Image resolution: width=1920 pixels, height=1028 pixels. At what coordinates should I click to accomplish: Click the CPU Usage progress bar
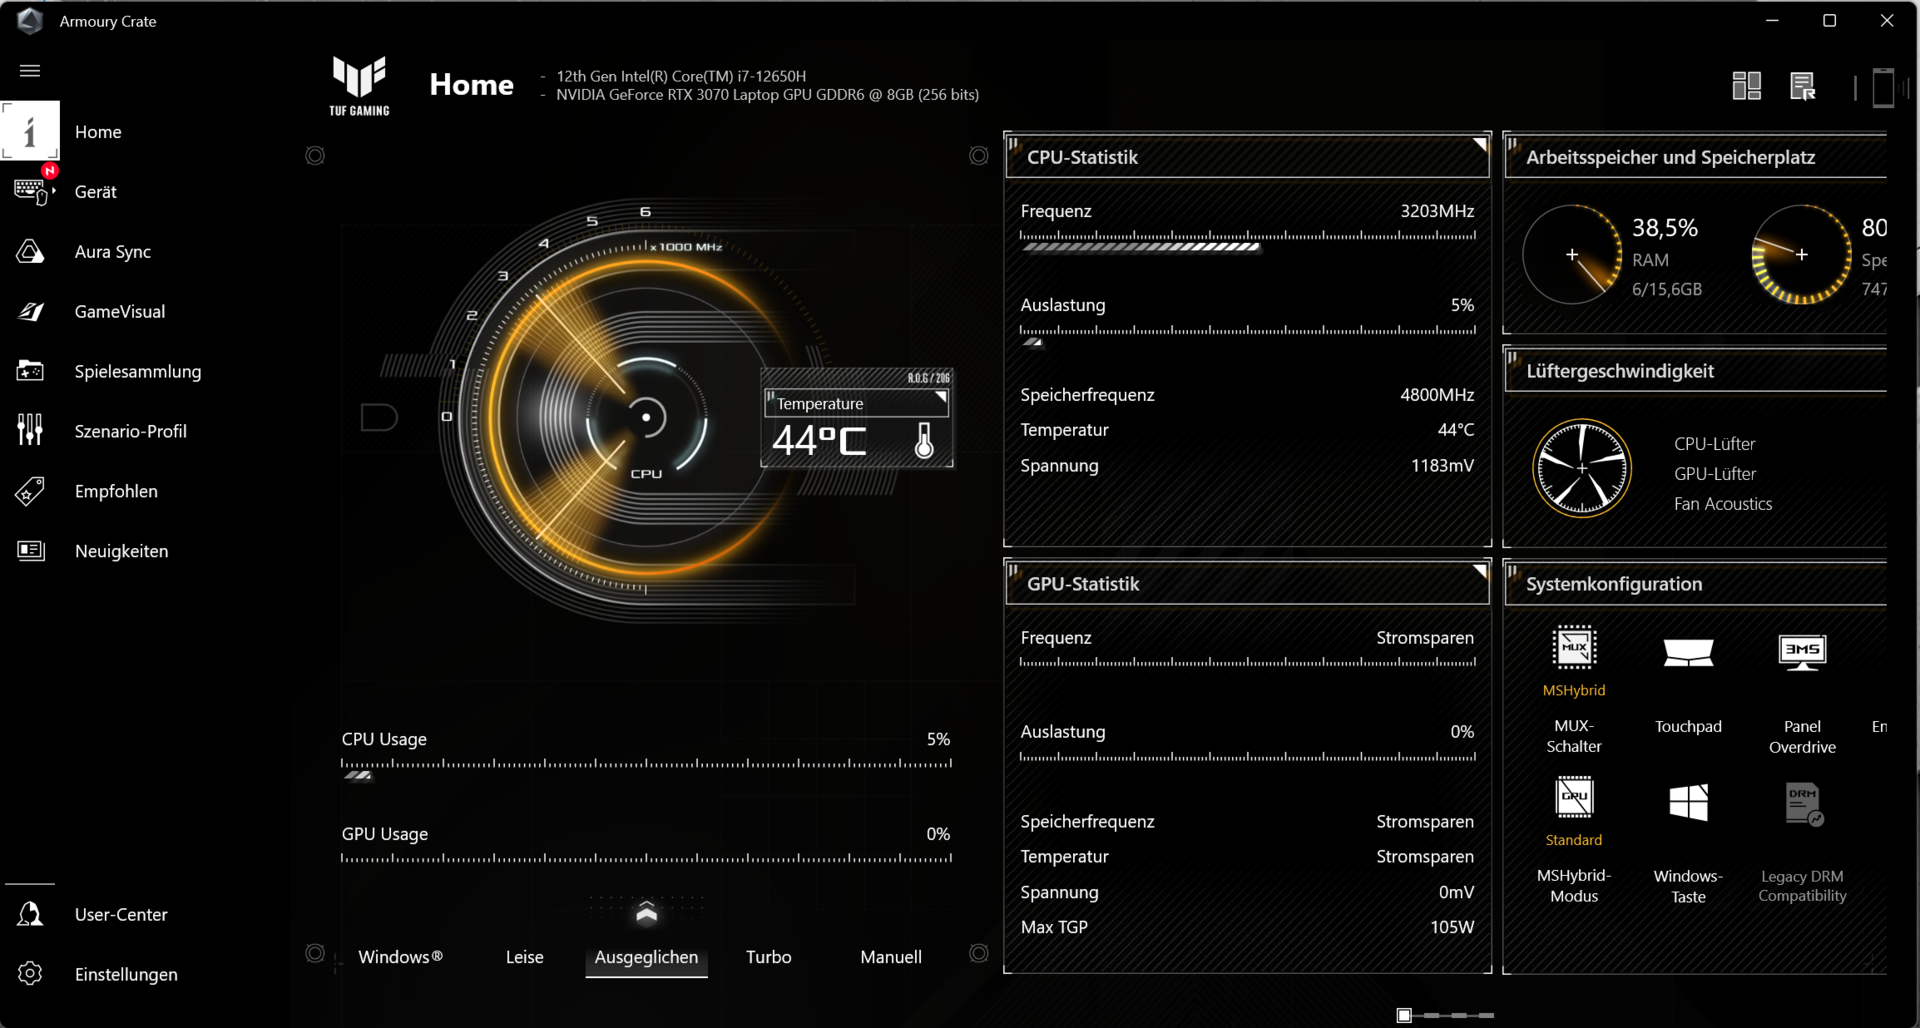coord(646,768)
